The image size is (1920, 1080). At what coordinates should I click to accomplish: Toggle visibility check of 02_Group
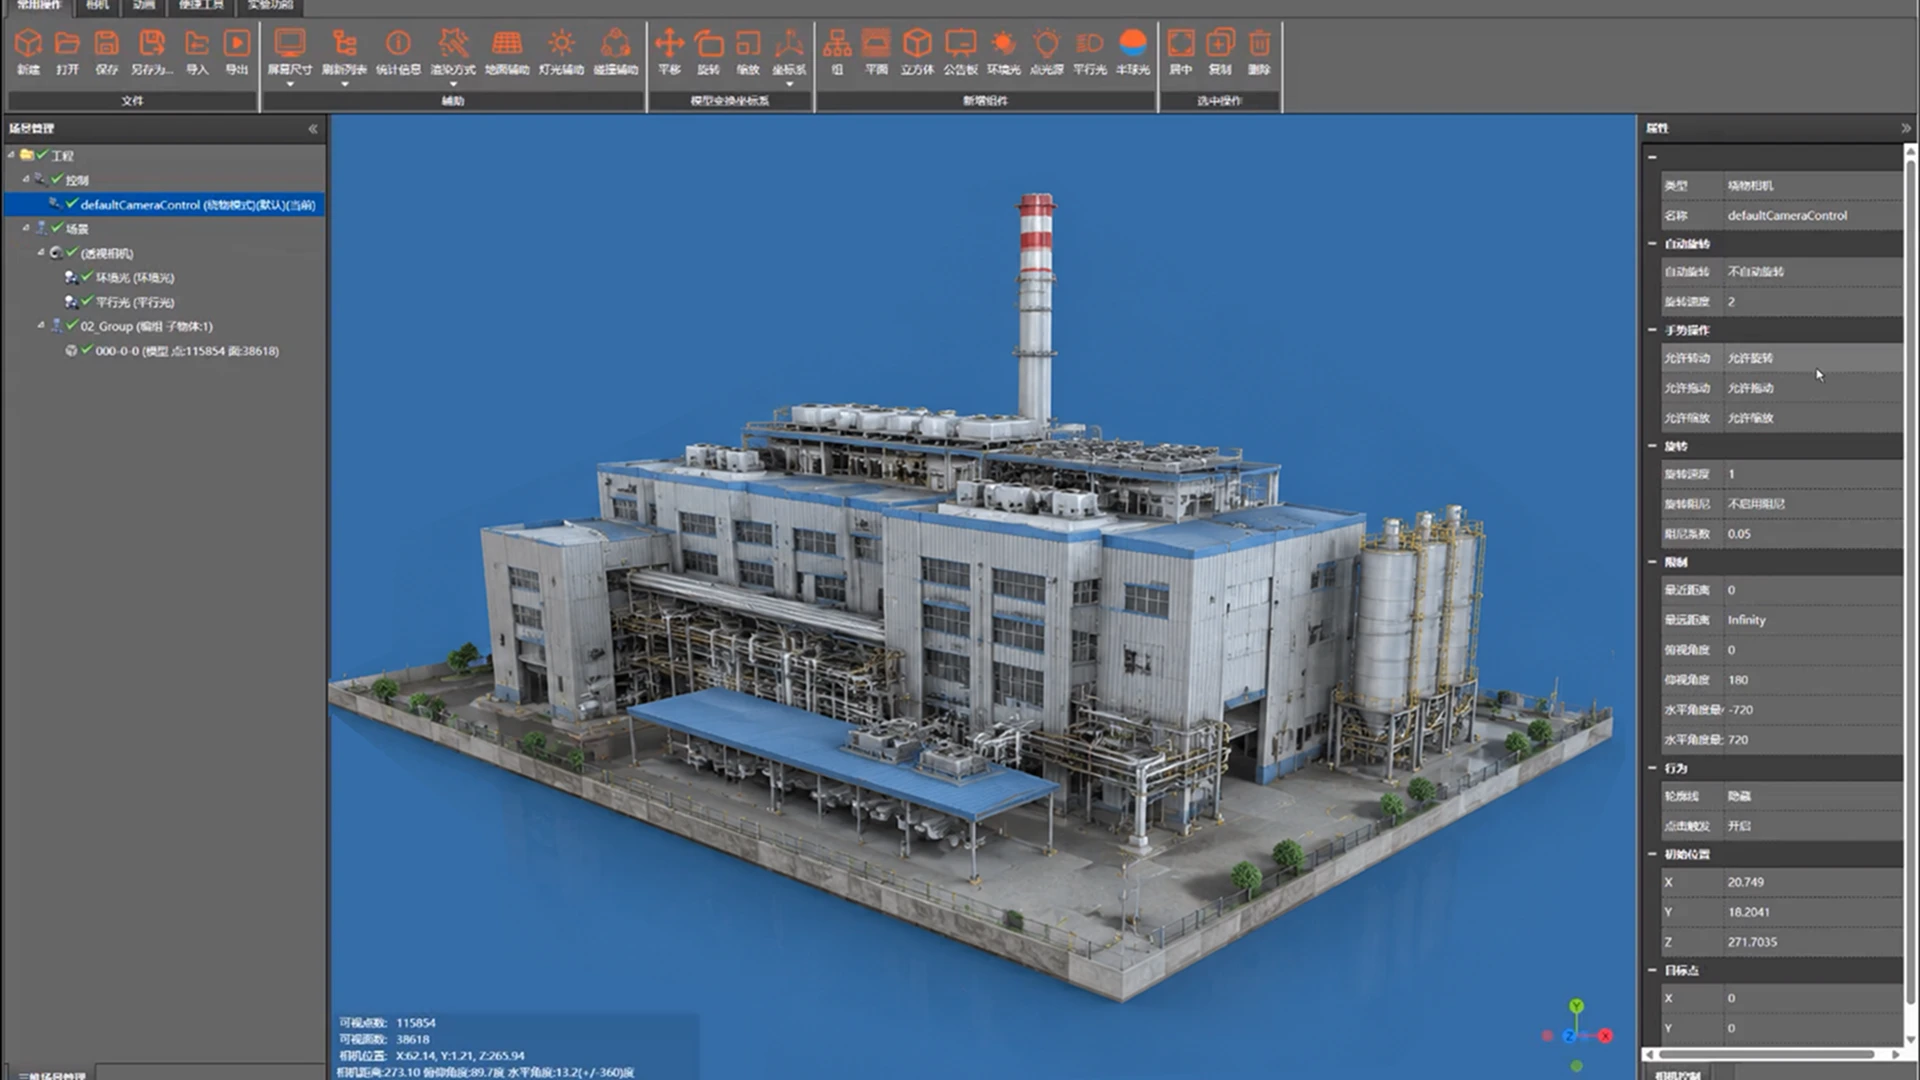tap(72, 326)
